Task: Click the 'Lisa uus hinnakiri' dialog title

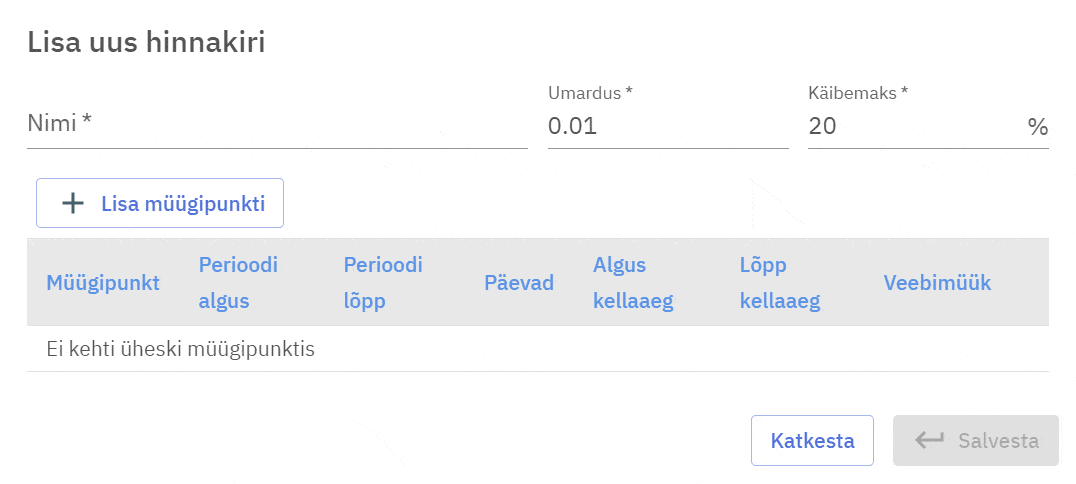Action: coord(146,42)
